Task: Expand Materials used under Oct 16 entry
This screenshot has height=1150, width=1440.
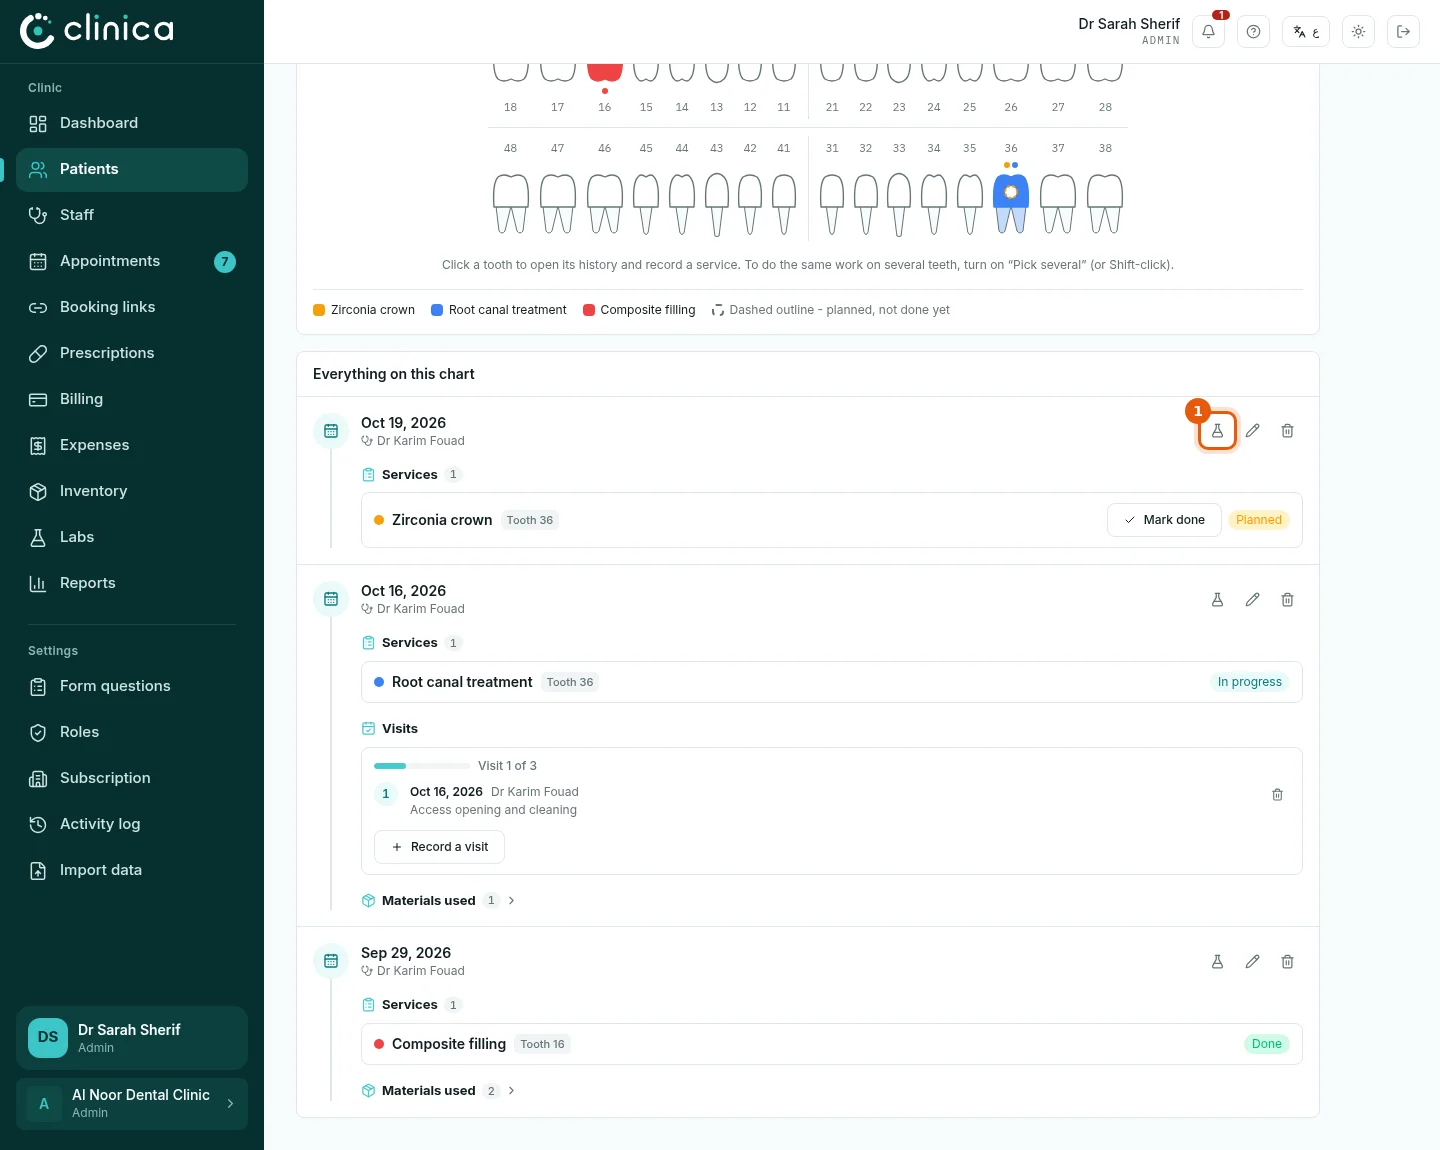Action: point(438,901)
